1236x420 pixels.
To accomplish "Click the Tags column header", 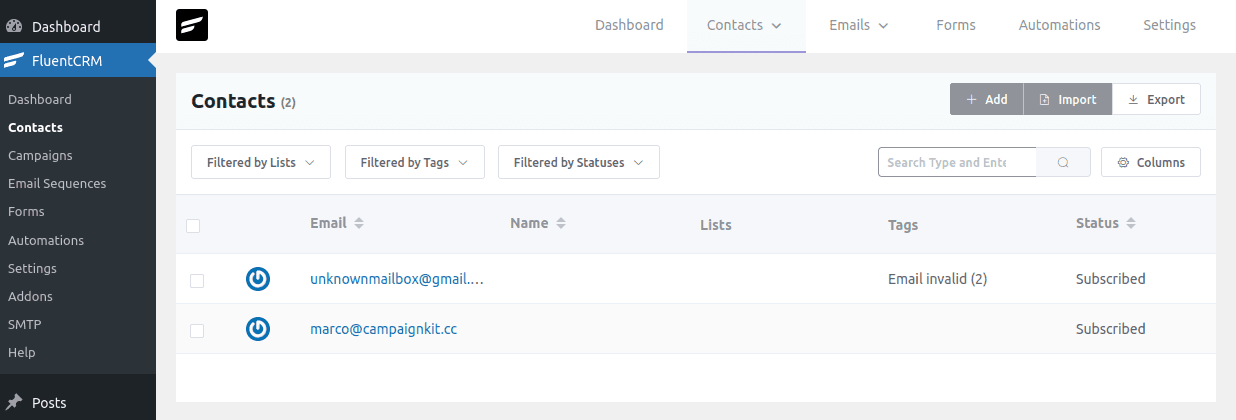I will pyautogui.click(x=903, y=225).
